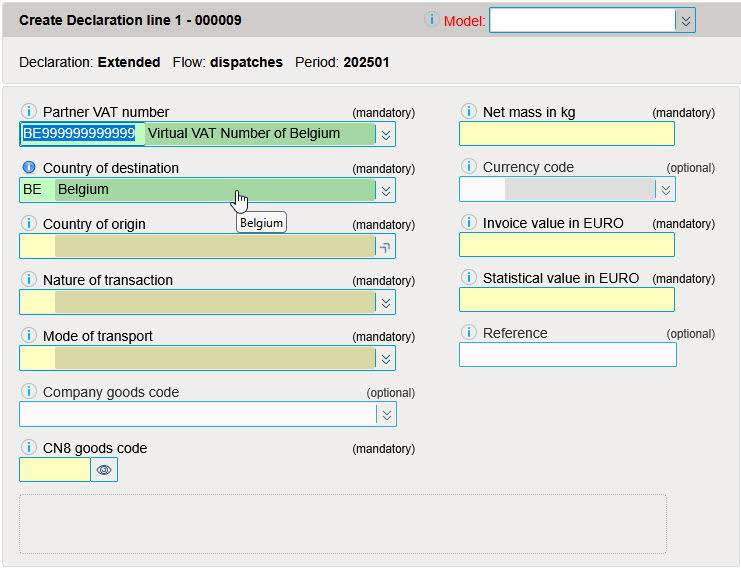Expand Country of destination dropdown arrow
The height and width of the screenshot is (569, 741).
pos(386,190)
